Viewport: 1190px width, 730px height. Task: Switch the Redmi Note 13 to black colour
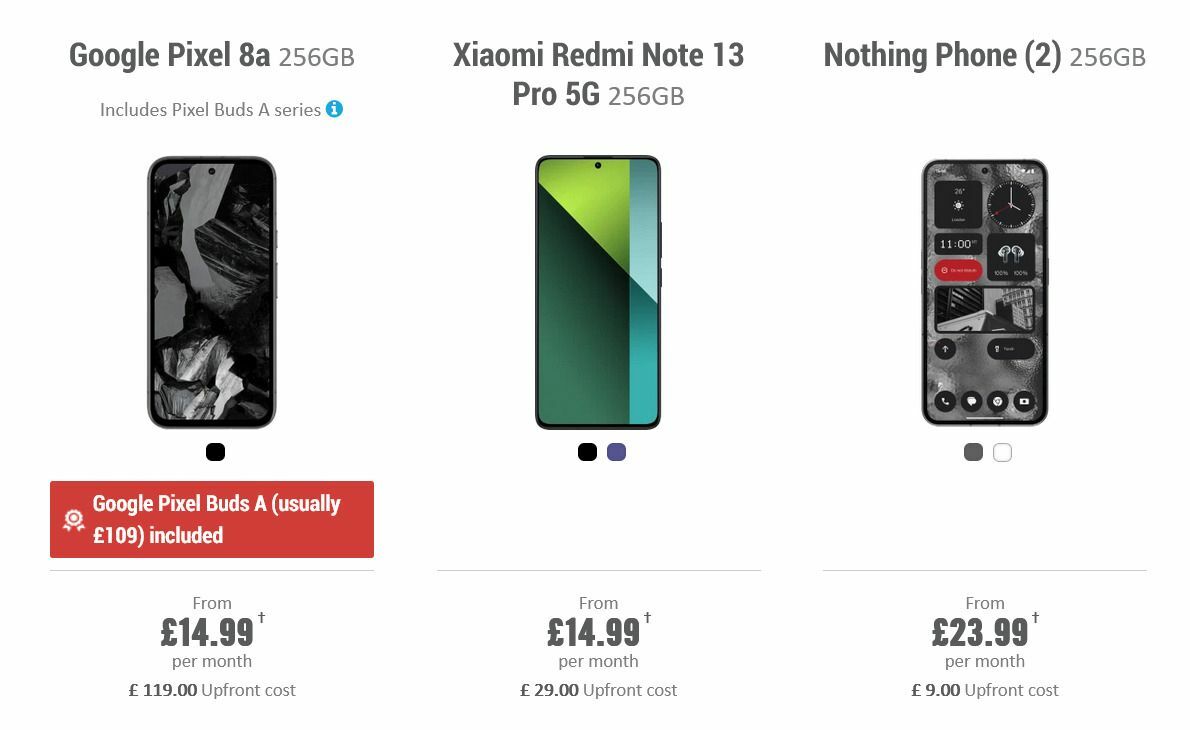point(586,452)
